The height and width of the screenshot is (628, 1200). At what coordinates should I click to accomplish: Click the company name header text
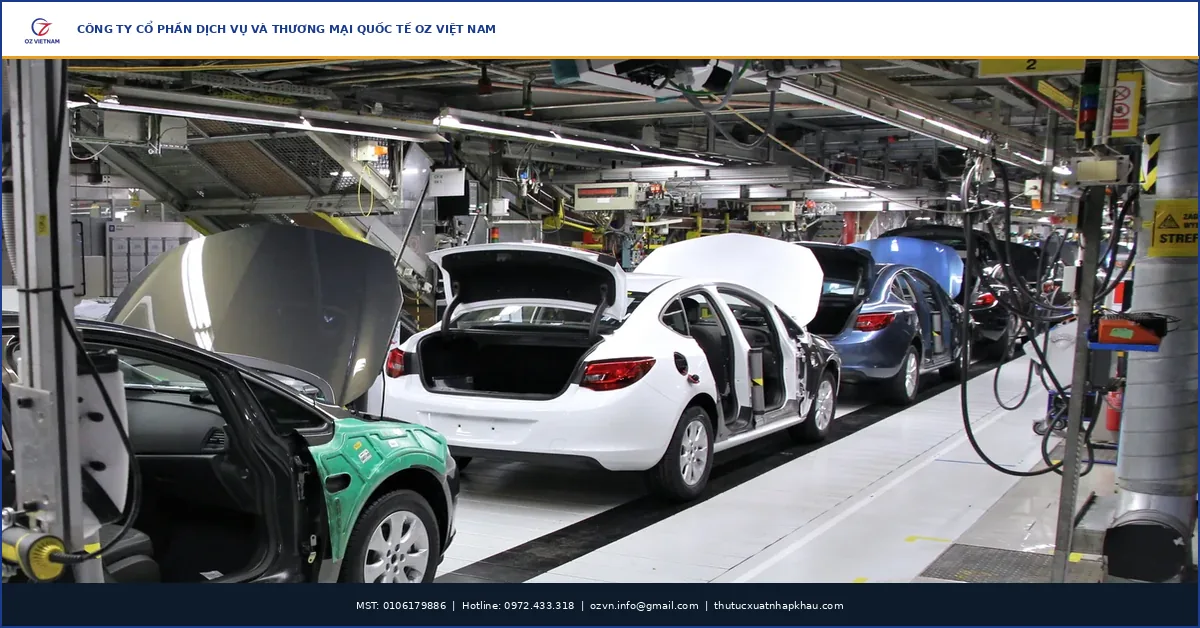286,30
